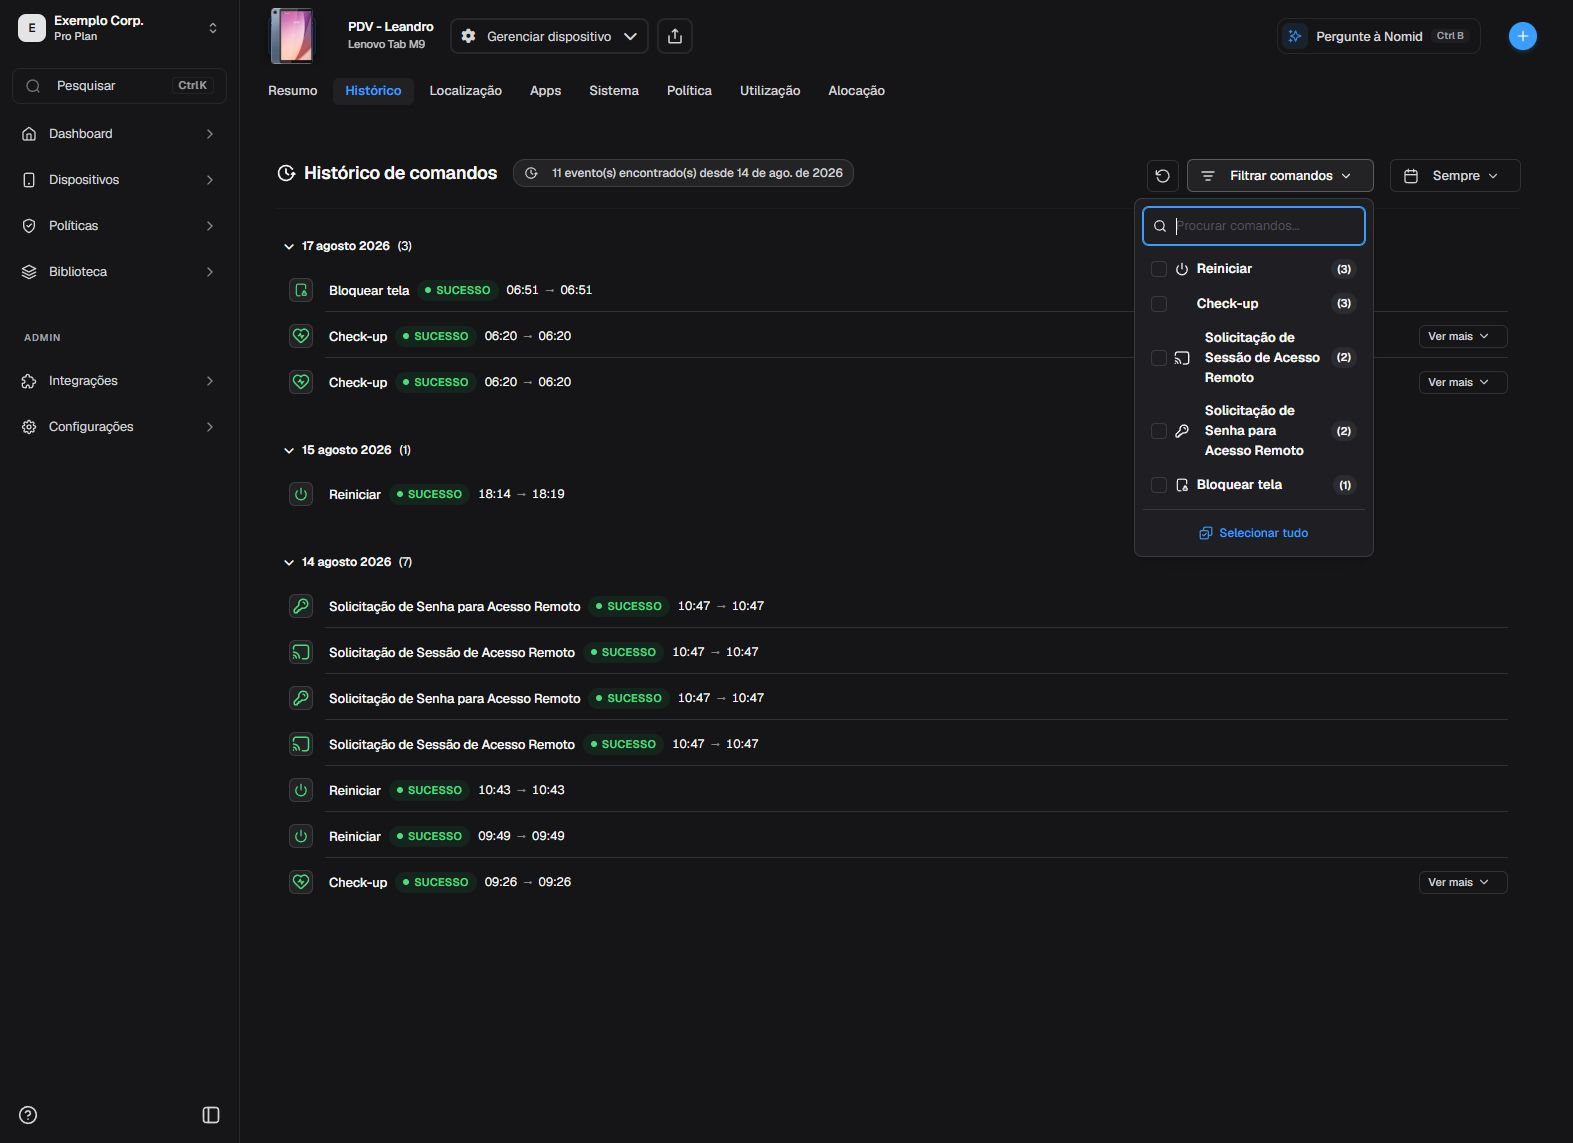This screenshot has height=1143, width=1573.
Task: Click the Reiniciar power icon at 18:14
Action: (301, 494)
